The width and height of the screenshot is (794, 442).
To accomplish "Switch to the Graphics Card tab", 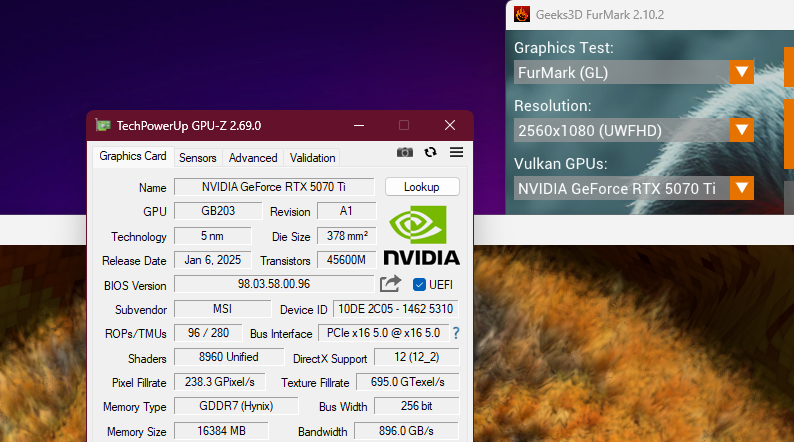I will pos(133,156).
